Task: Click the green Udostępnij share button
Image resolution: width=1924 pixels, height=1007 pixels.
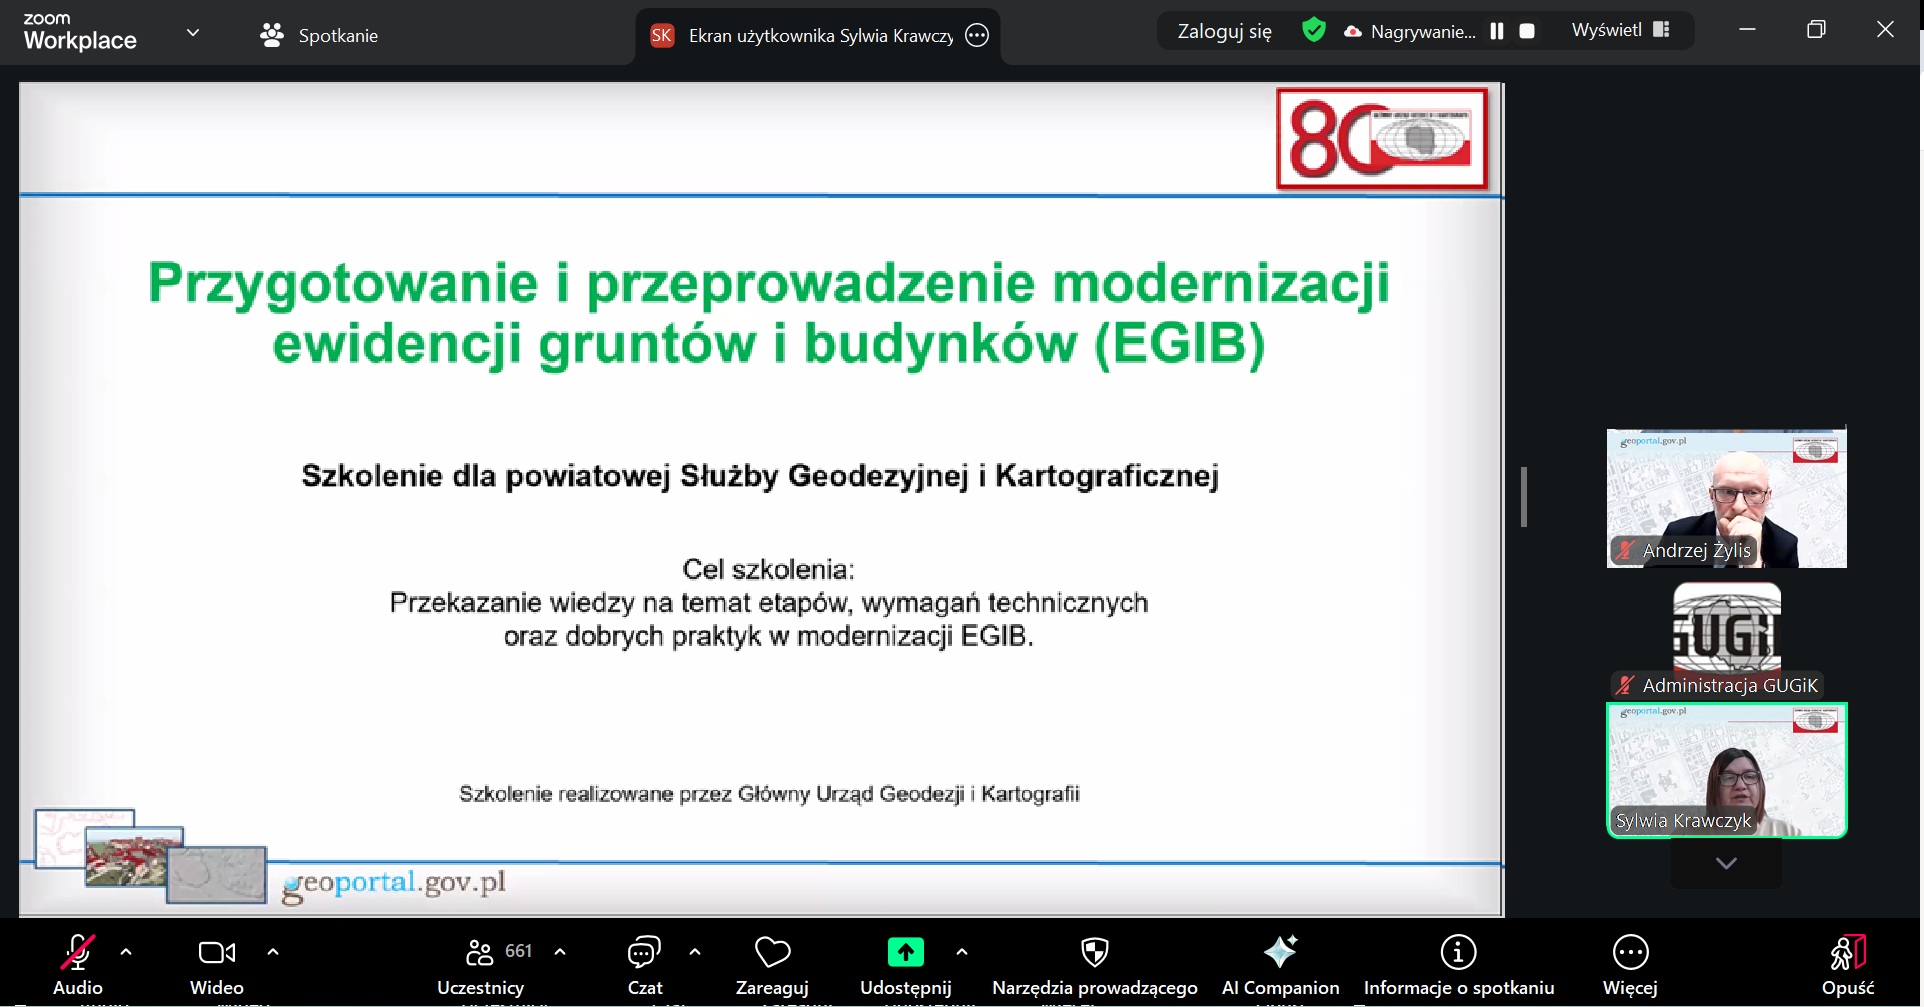Action: 905,953
